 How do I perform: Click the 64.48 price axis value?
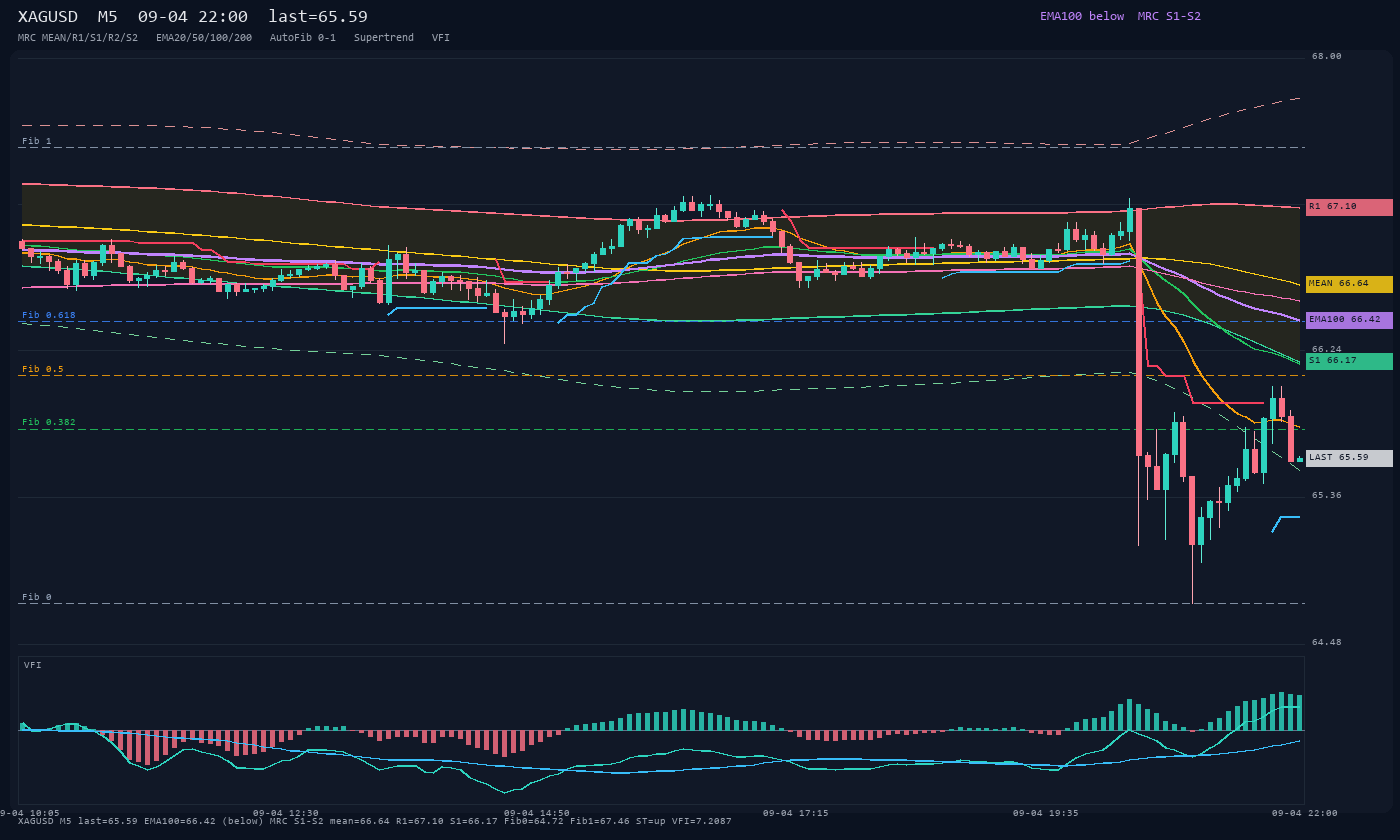coord(1327,643)
